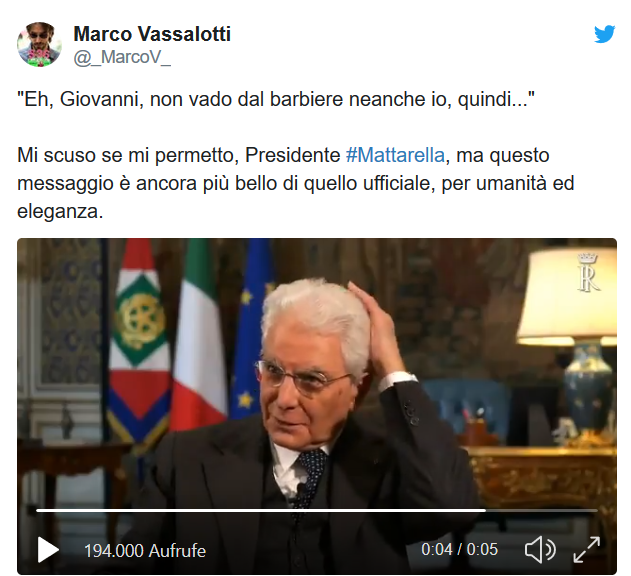Expand the video to fullscreen
Screen dimensions: 631x576
586,549
